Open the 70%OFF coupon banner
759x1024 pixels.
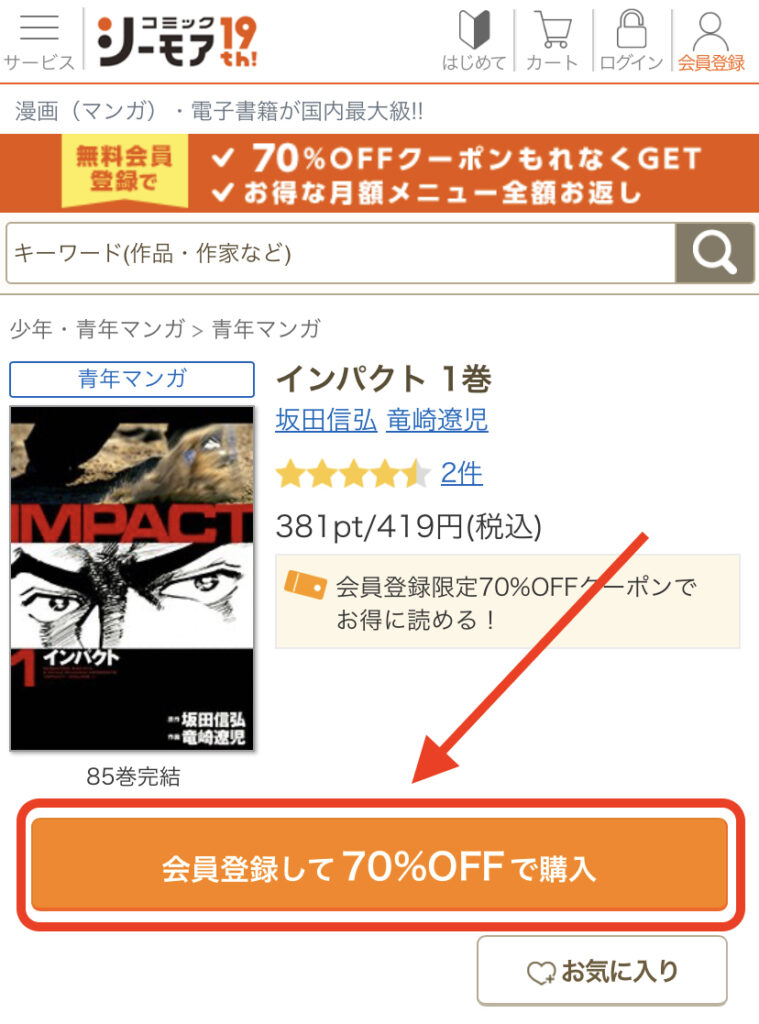pyautogui.click(x=380, y=173)
